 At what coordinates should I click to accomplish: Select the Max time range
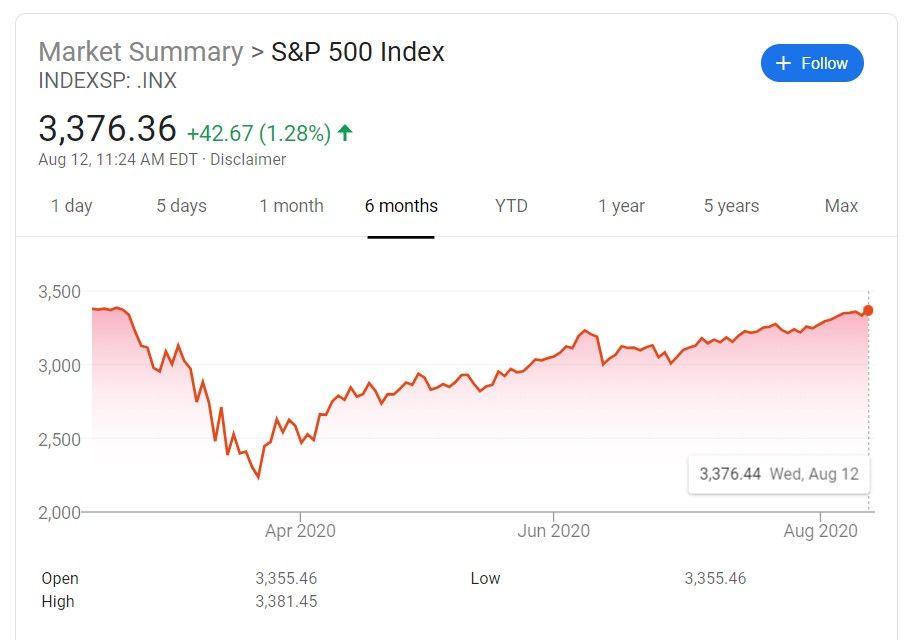coord(840,206)
